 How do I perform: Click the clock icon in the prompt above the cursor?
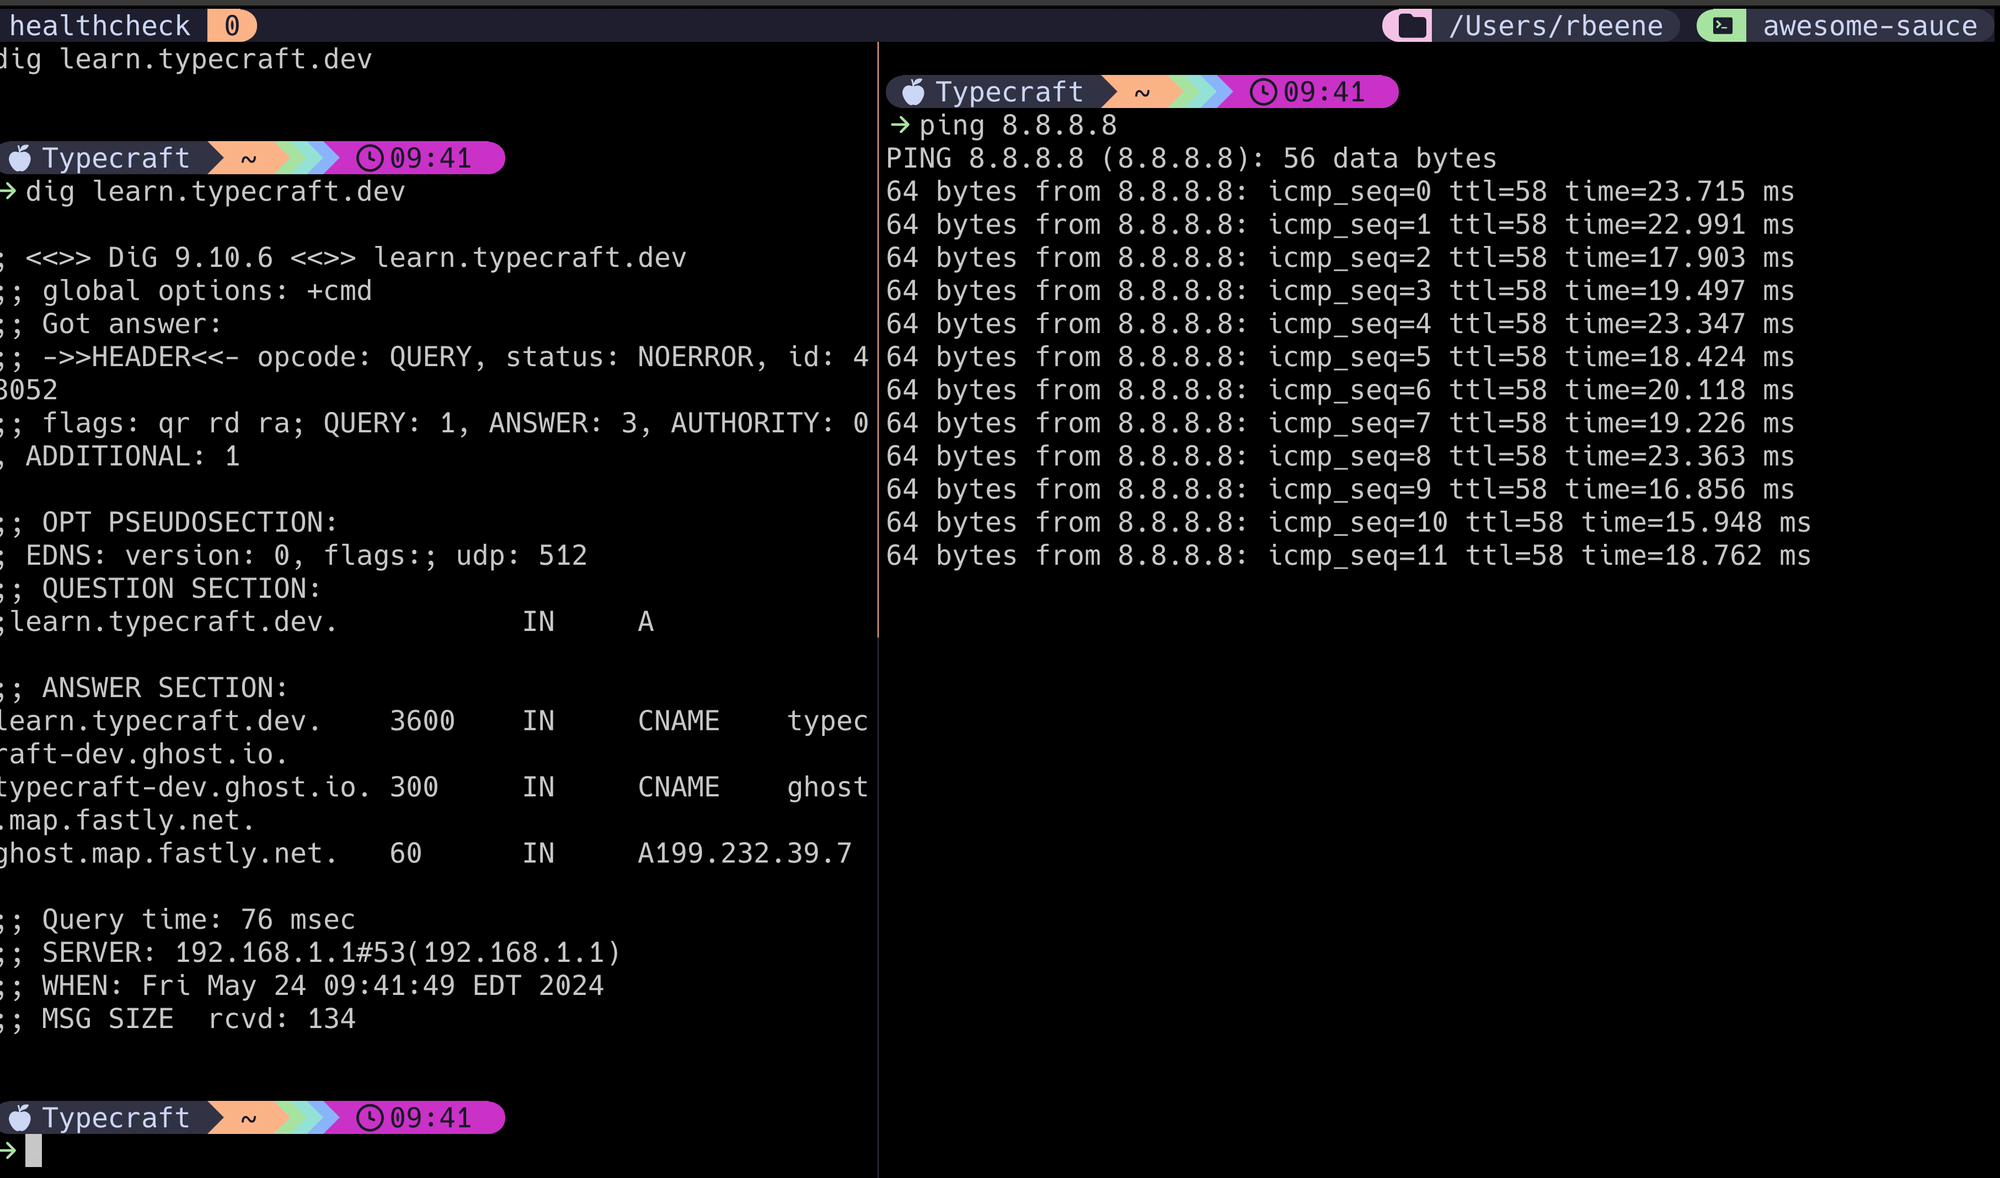click(370, 1117)
